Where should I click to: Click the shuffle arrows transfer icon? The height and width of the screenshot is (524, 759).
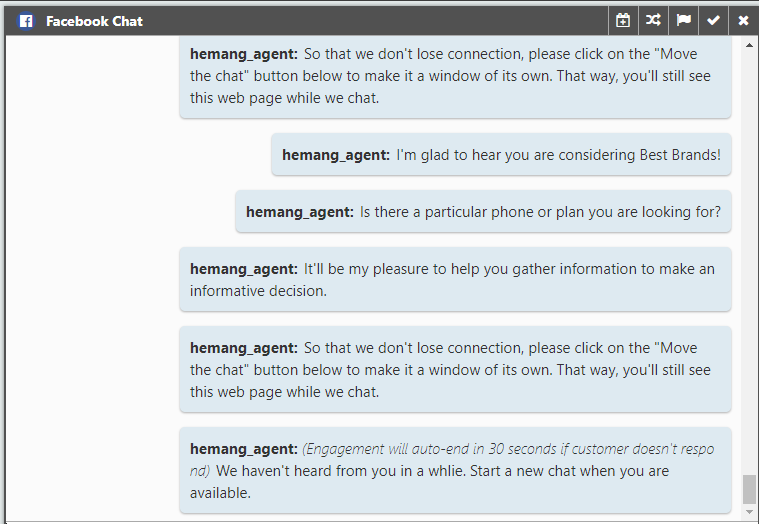tap(653, 20)
